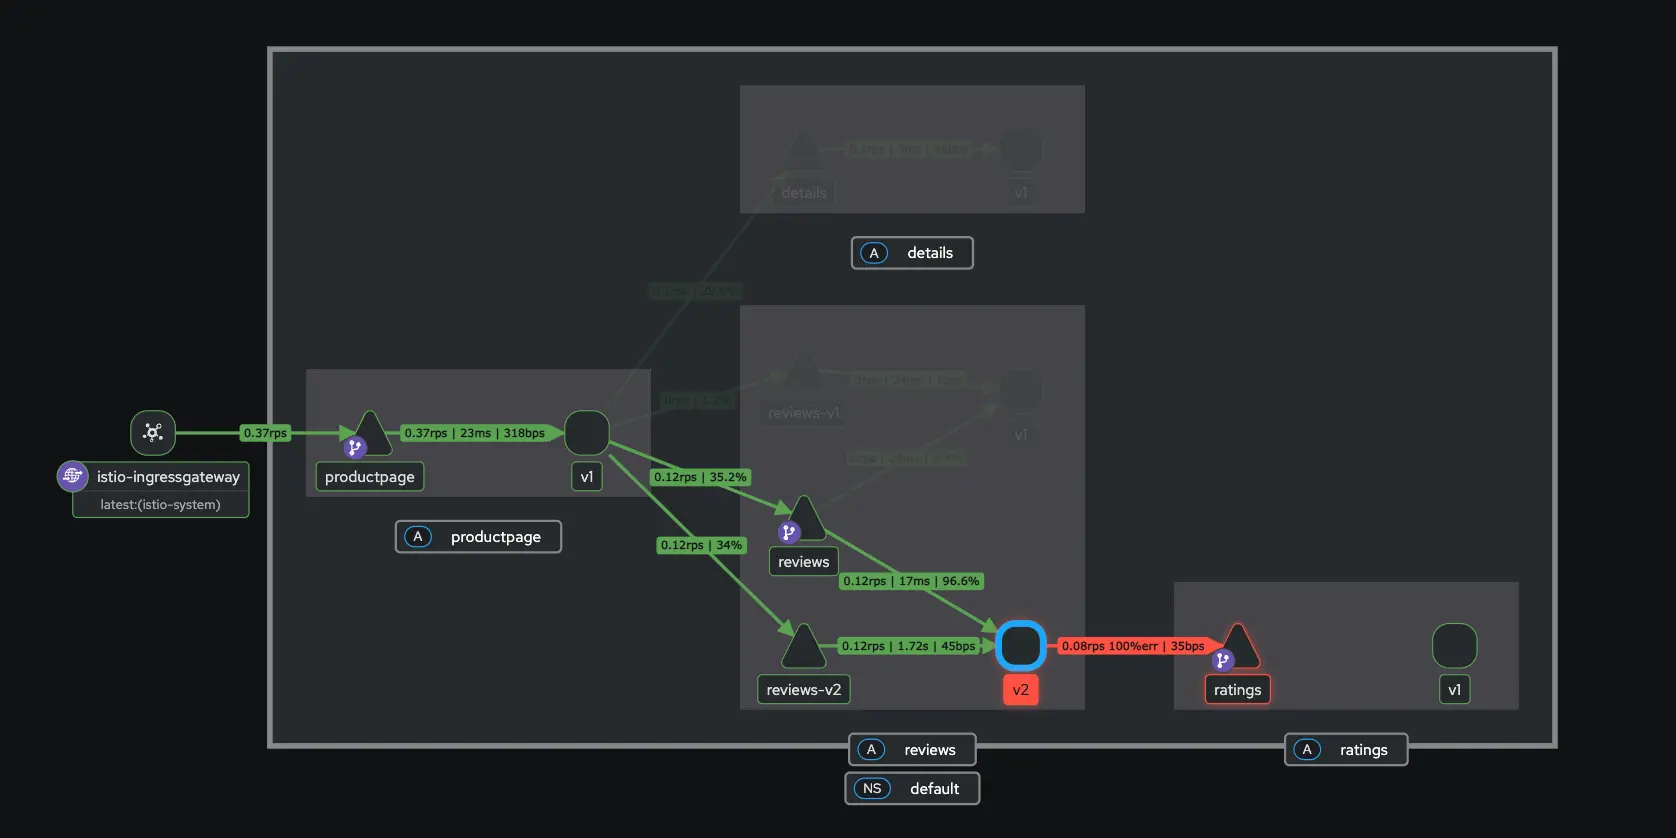
Task: Select the 0.12rps 1.72s 45bps edge label
Action: 908,646
